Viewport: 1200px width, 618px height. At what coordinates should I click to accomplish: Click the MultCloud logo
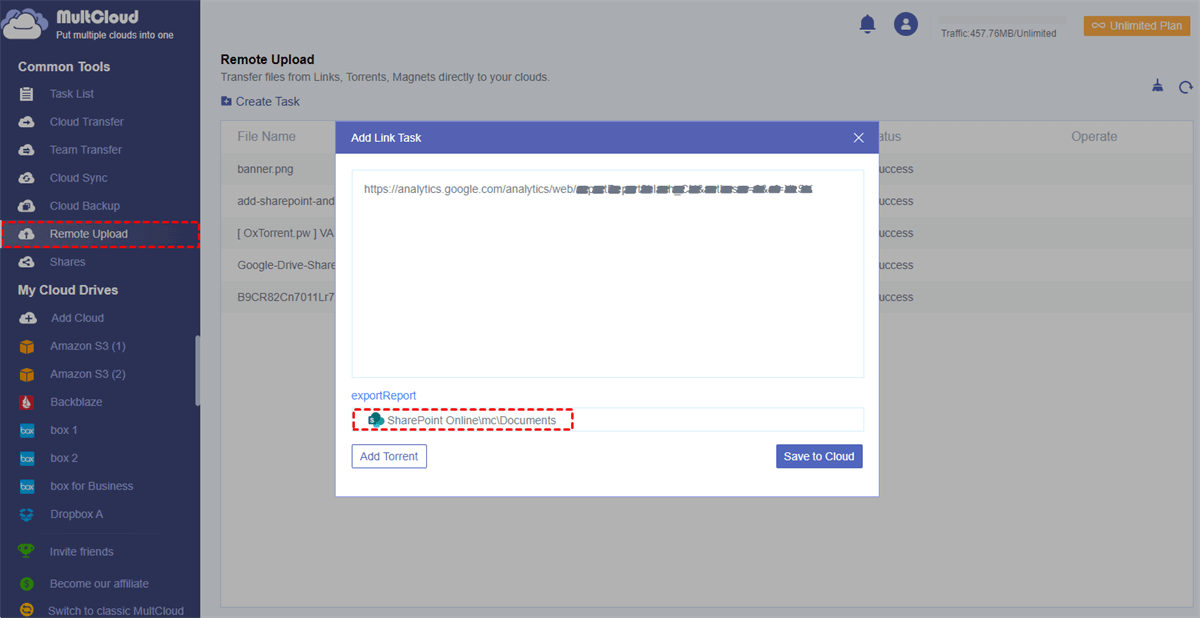point(88,24)
